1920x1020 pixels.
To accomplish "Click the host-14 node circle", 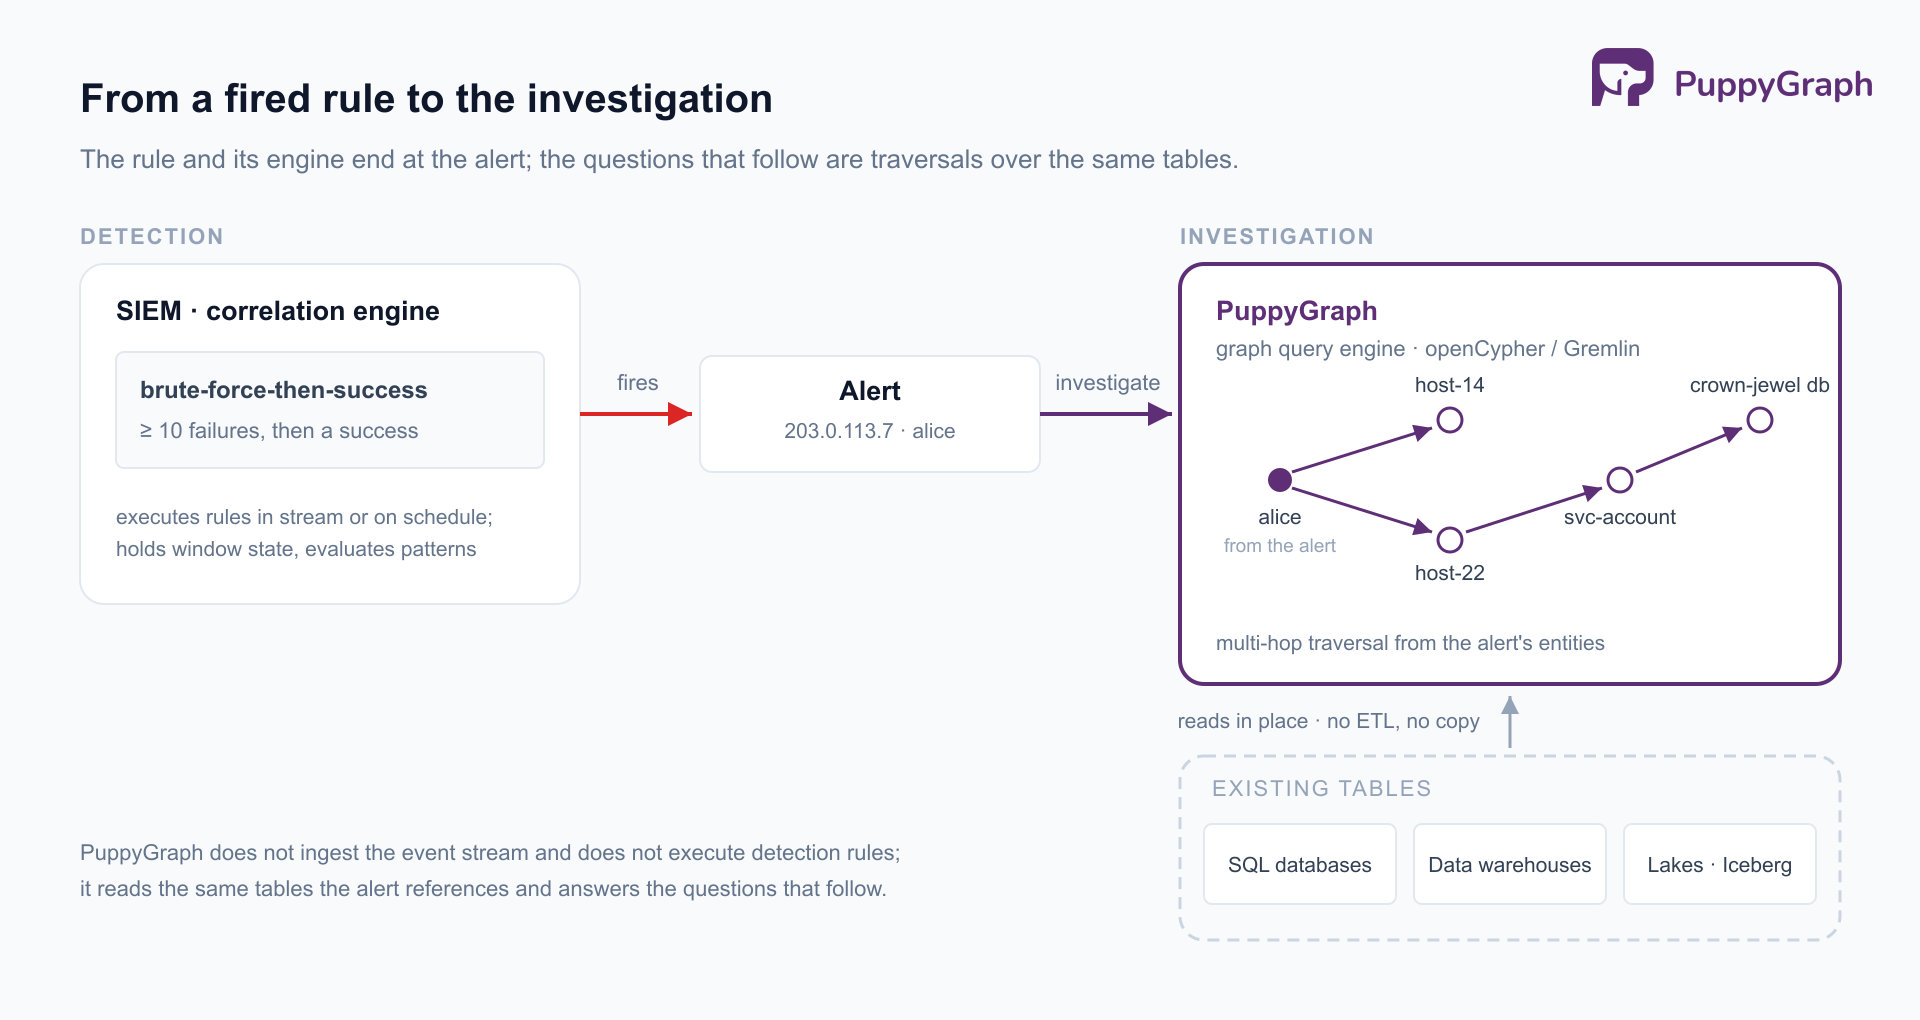I will click(1450, 420).
